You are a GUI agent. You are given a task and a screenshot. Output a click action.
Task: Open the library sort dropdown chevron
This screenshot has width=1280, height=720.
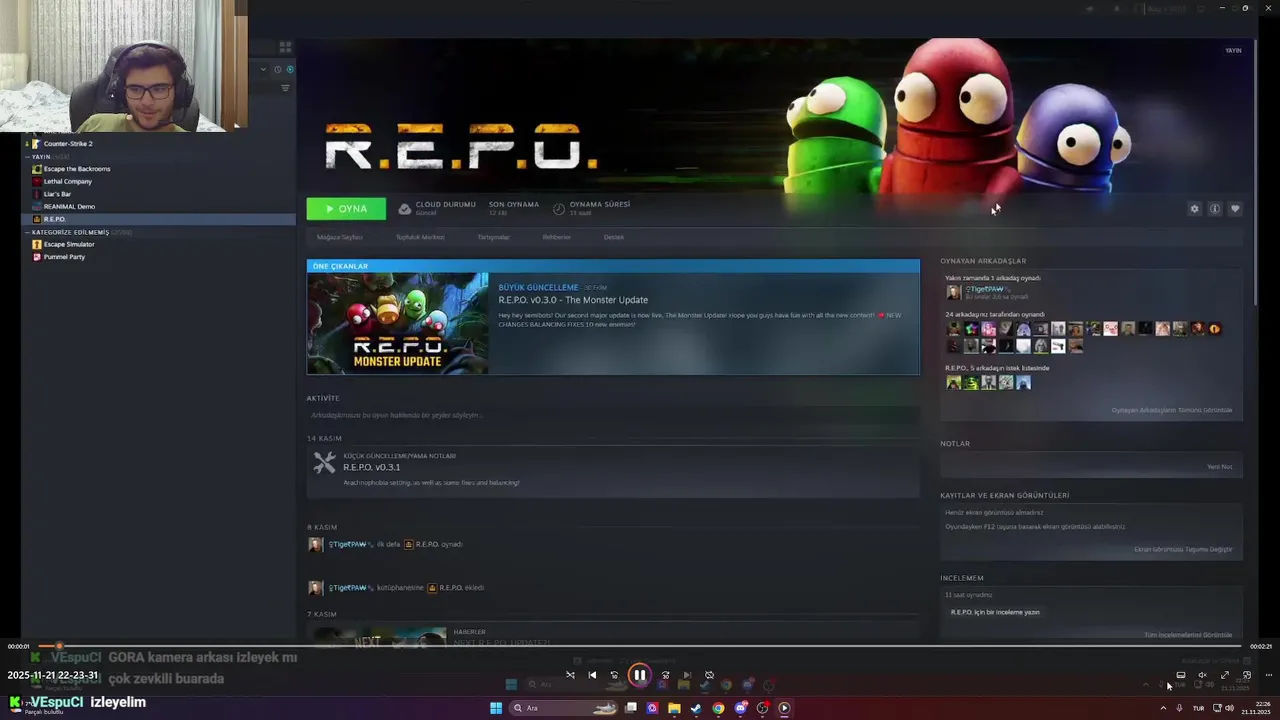[x=264, y=69]
